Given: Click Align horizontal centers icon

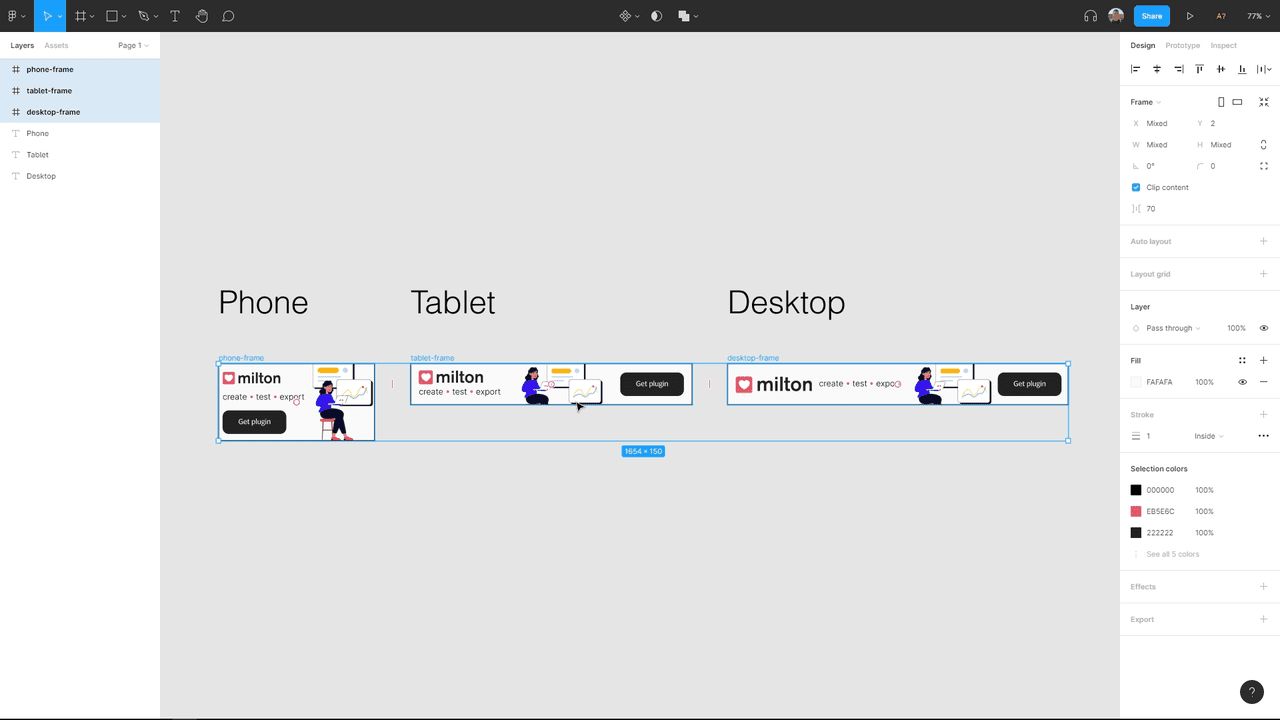Looking at the screenshot, I should click(1157, 69).
